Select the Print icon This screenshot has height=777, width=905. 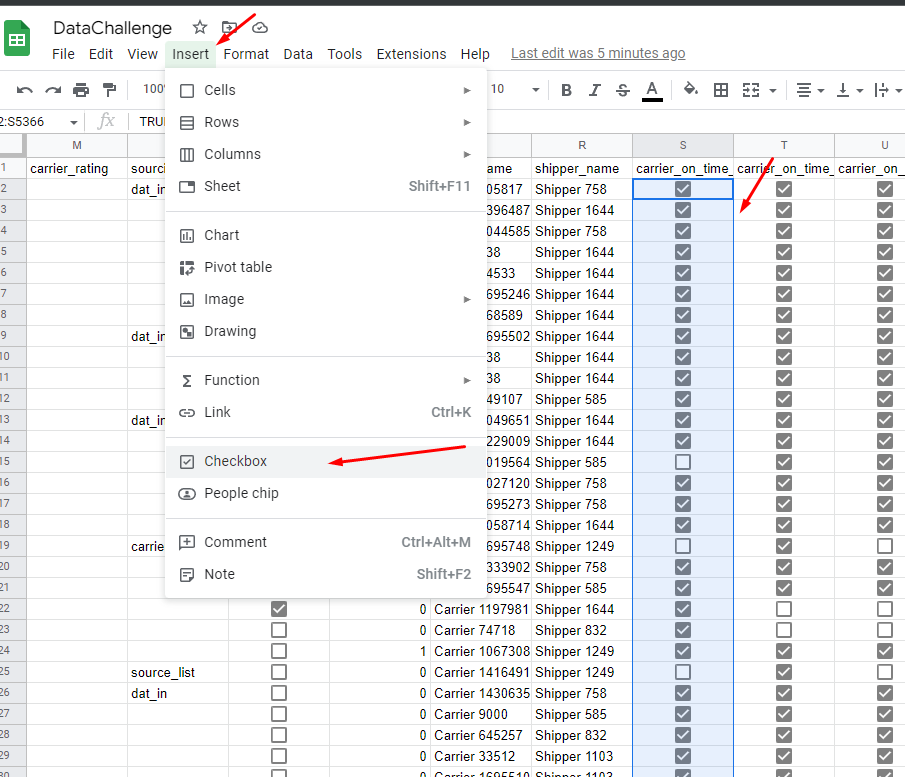80,89
